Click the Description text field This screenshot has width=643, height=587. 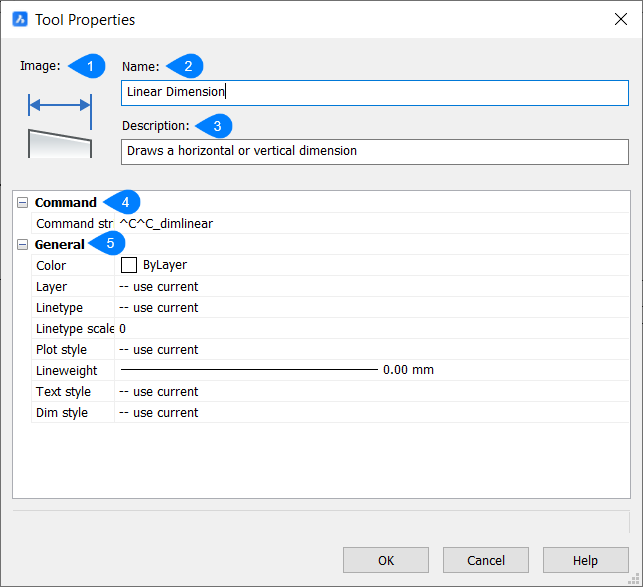tap(374, 151)
